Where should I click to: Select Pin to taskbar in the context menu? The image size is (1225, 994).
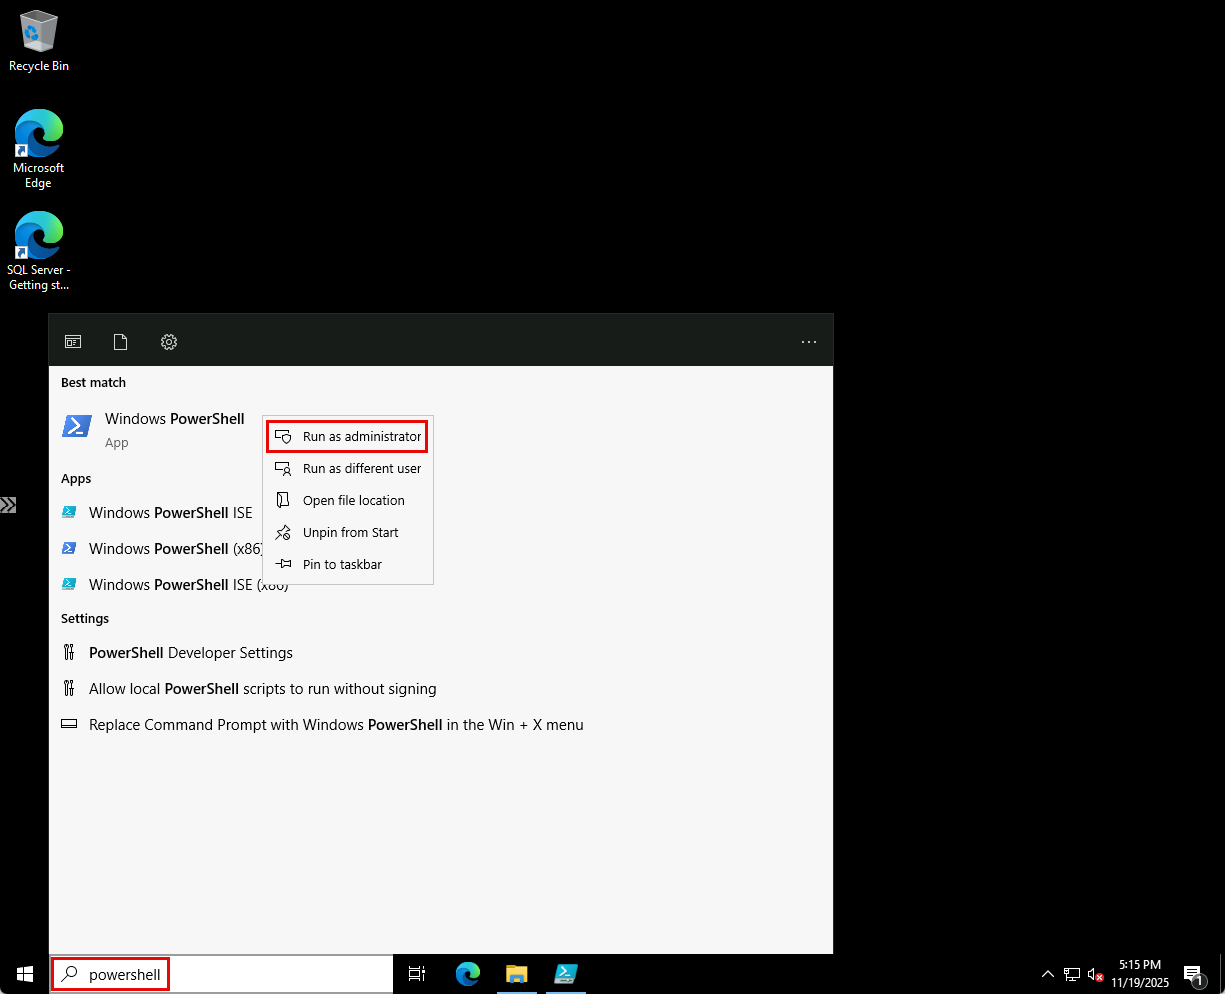coord(341,564)
